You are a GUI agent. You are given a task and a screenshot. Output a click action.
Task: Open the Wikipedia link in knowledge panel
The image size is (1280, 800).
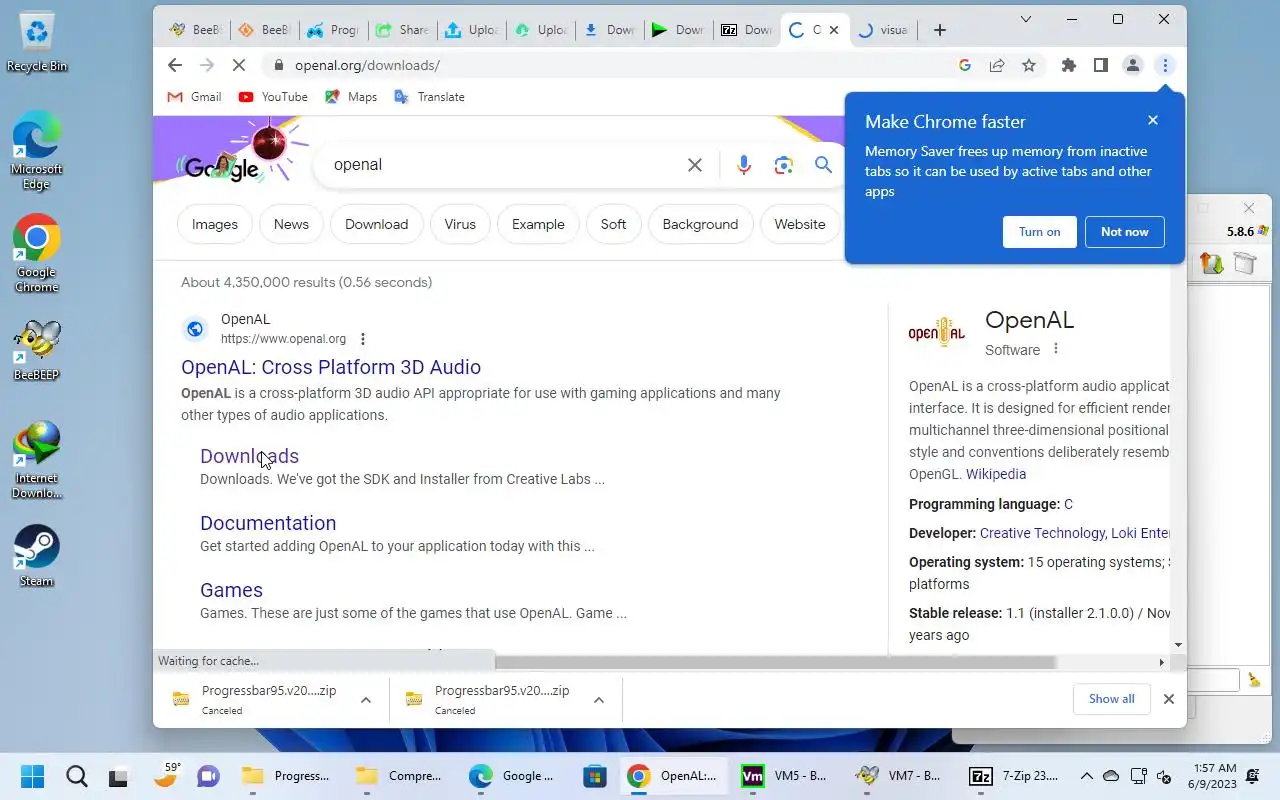[996, 474]
